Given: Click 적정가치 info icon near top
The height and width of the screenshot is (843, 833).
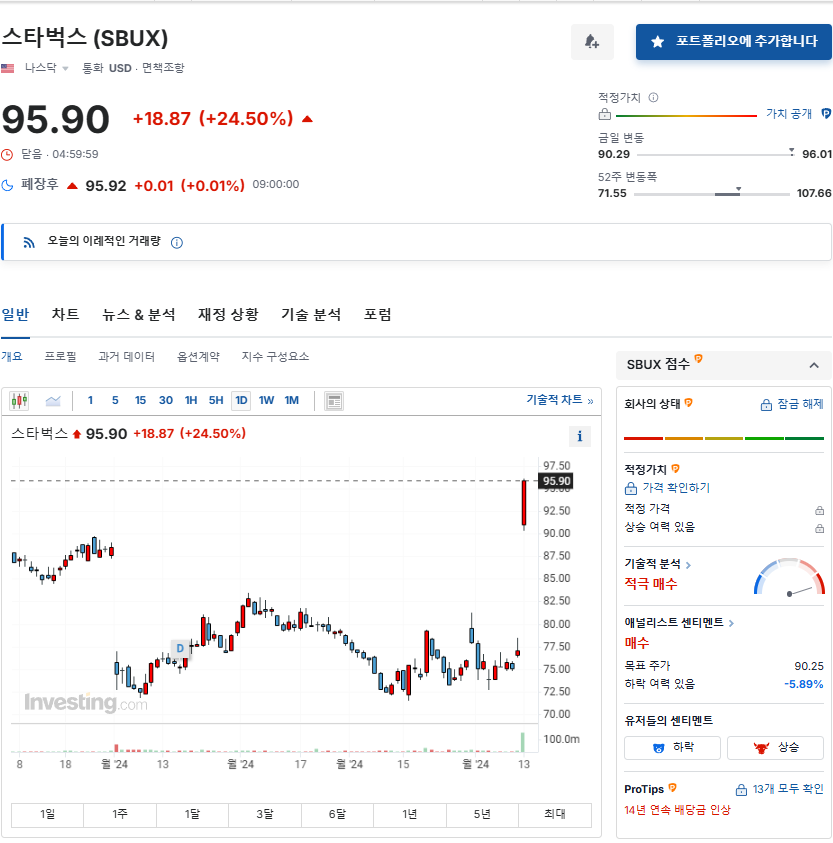Looking at the screenshot, I should point(653,97).
